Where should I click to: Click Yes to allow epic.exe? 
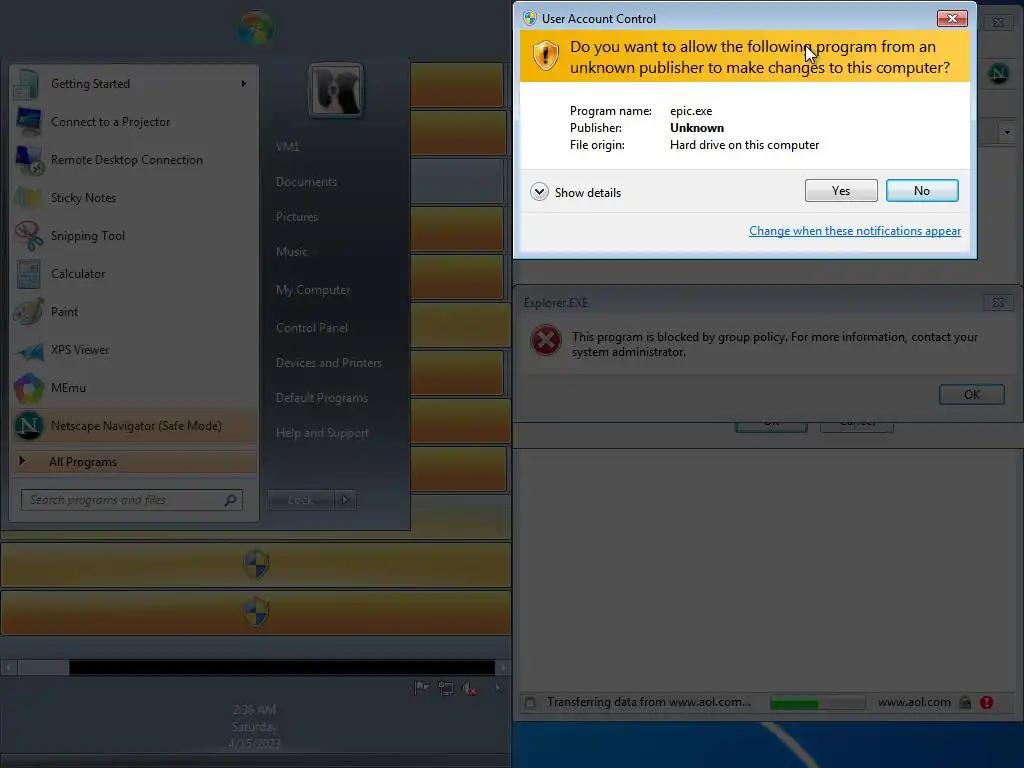(840, 191)
